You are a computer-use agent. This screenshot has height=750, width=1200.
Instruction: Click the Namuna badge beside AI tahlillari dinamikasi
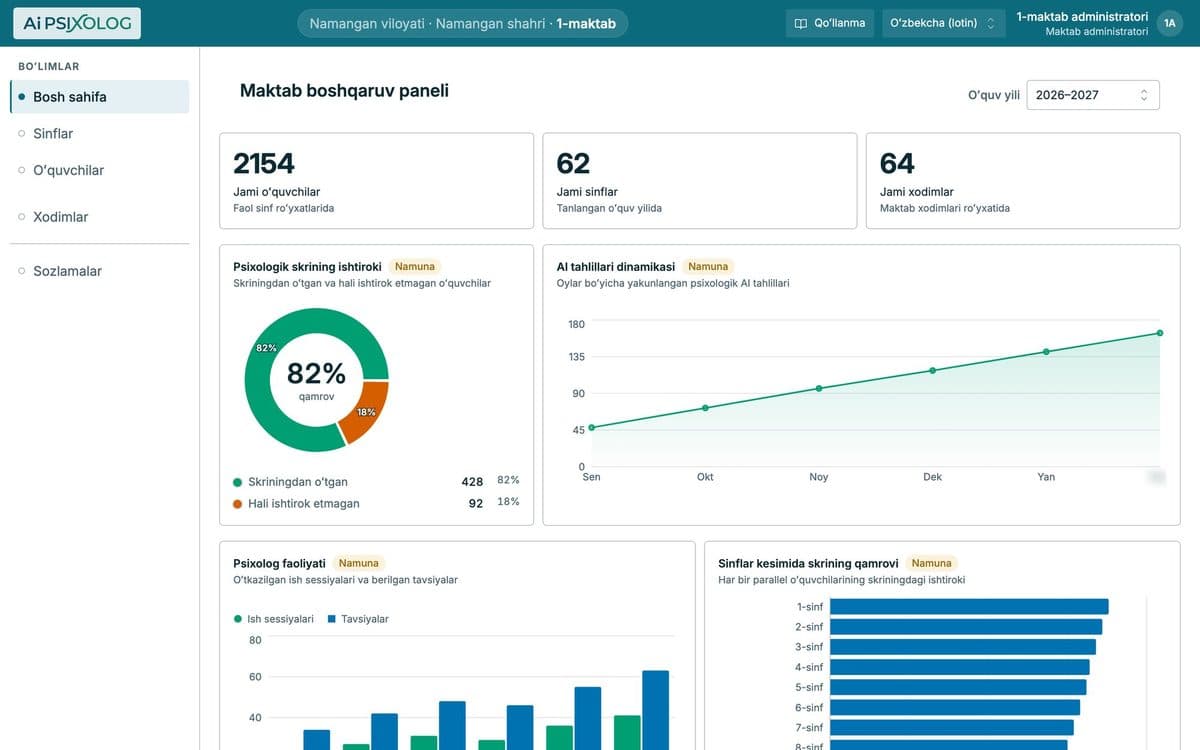[708, 267]
